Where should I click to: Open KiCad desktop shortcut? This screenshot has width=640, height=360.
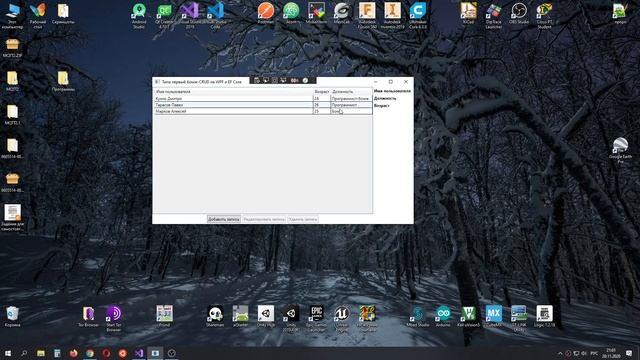pos(468,13)
